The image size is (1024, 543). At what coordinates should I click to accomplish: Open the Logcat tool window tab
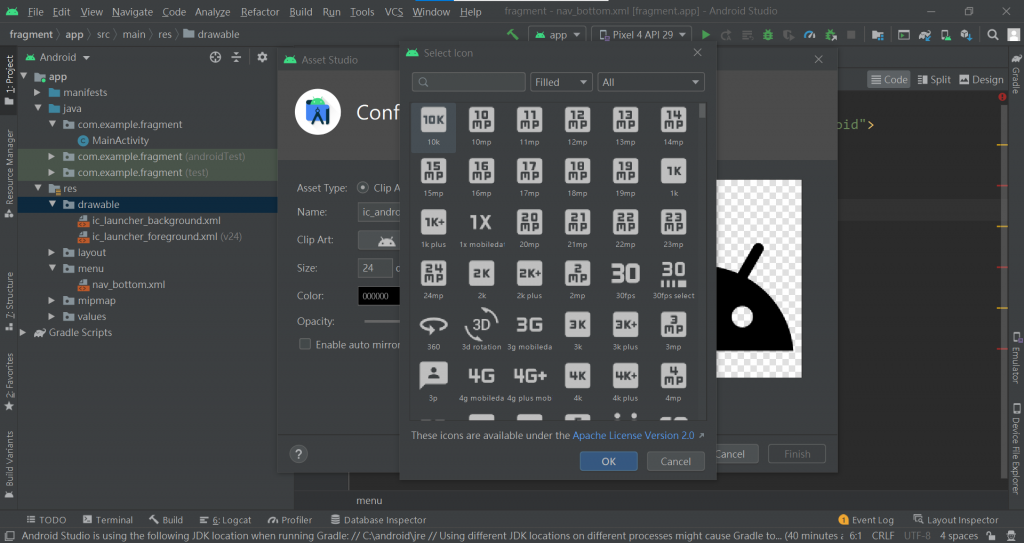click(x=225, y=519)
